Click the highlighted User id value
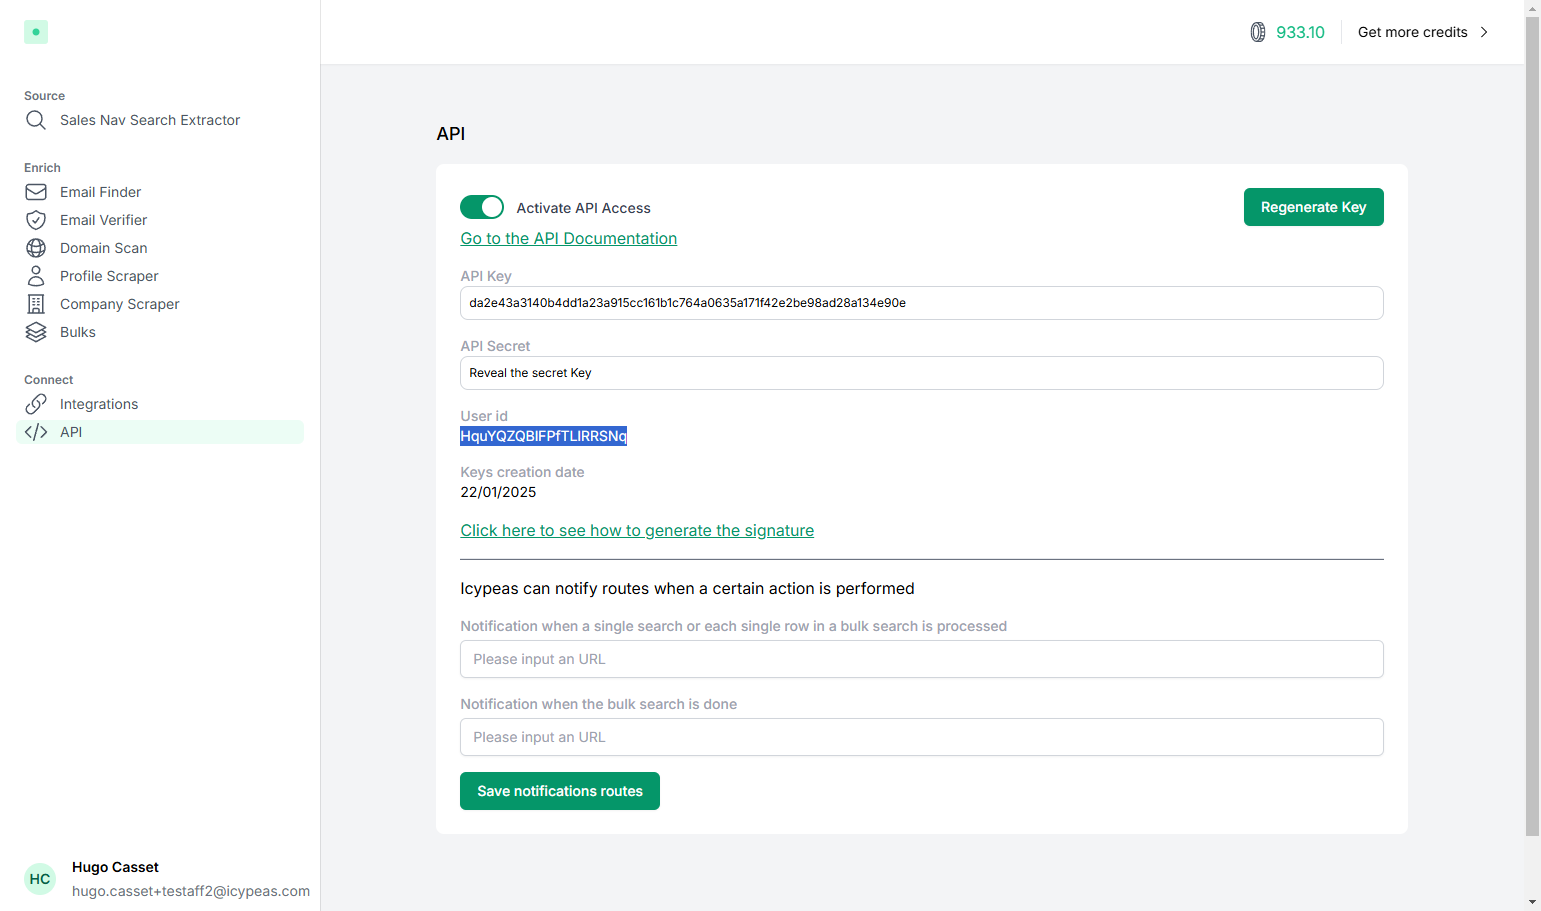This screenshot has height=911, width=1541. pos(543,436)
